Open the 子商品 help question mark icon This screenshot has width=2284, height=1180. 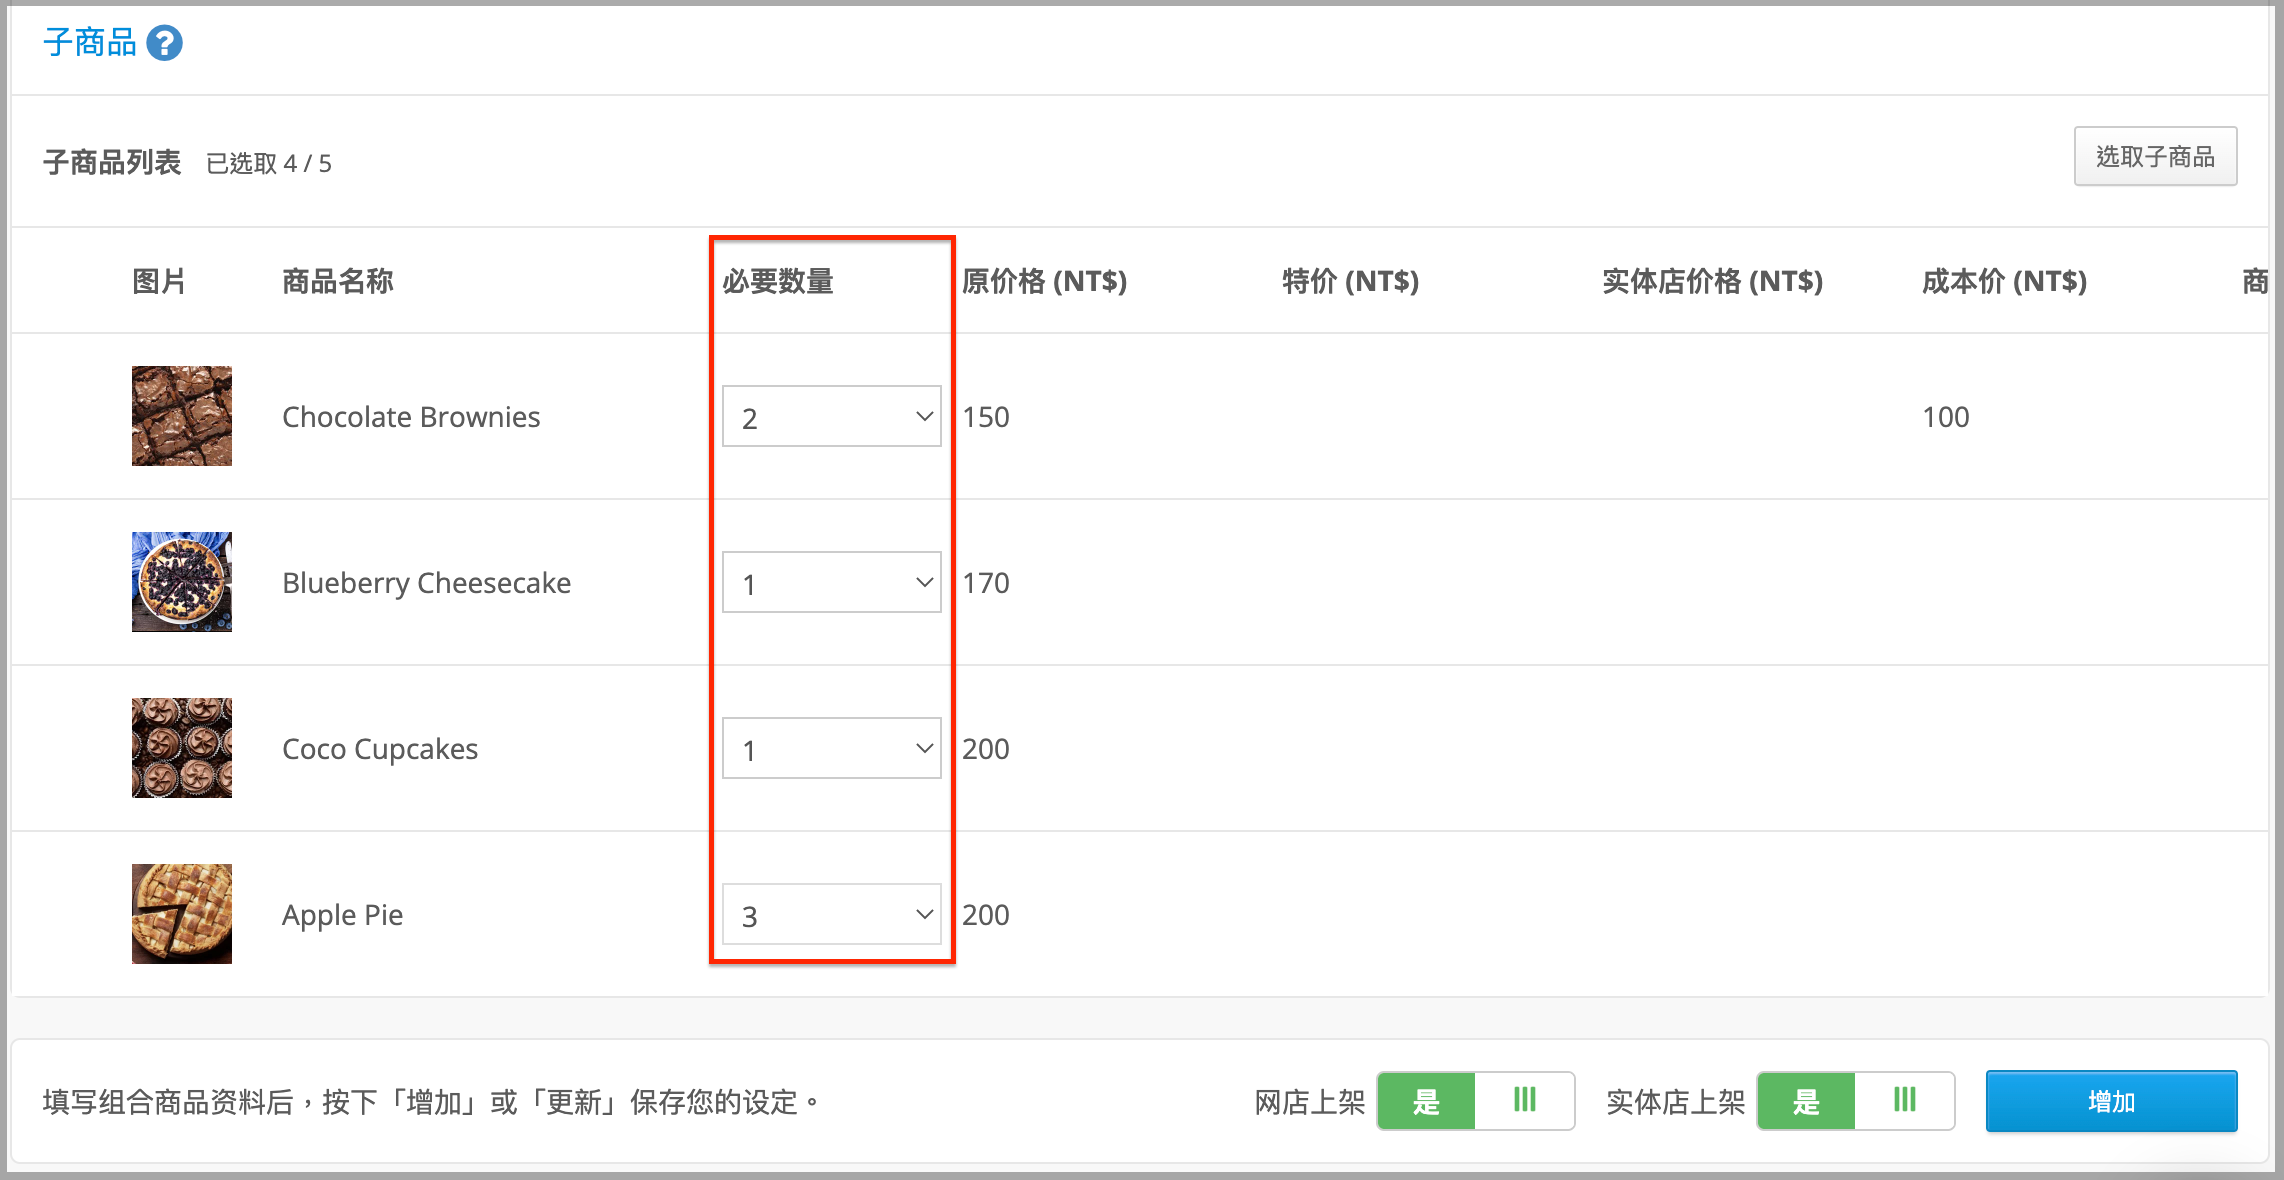point(165,43)
